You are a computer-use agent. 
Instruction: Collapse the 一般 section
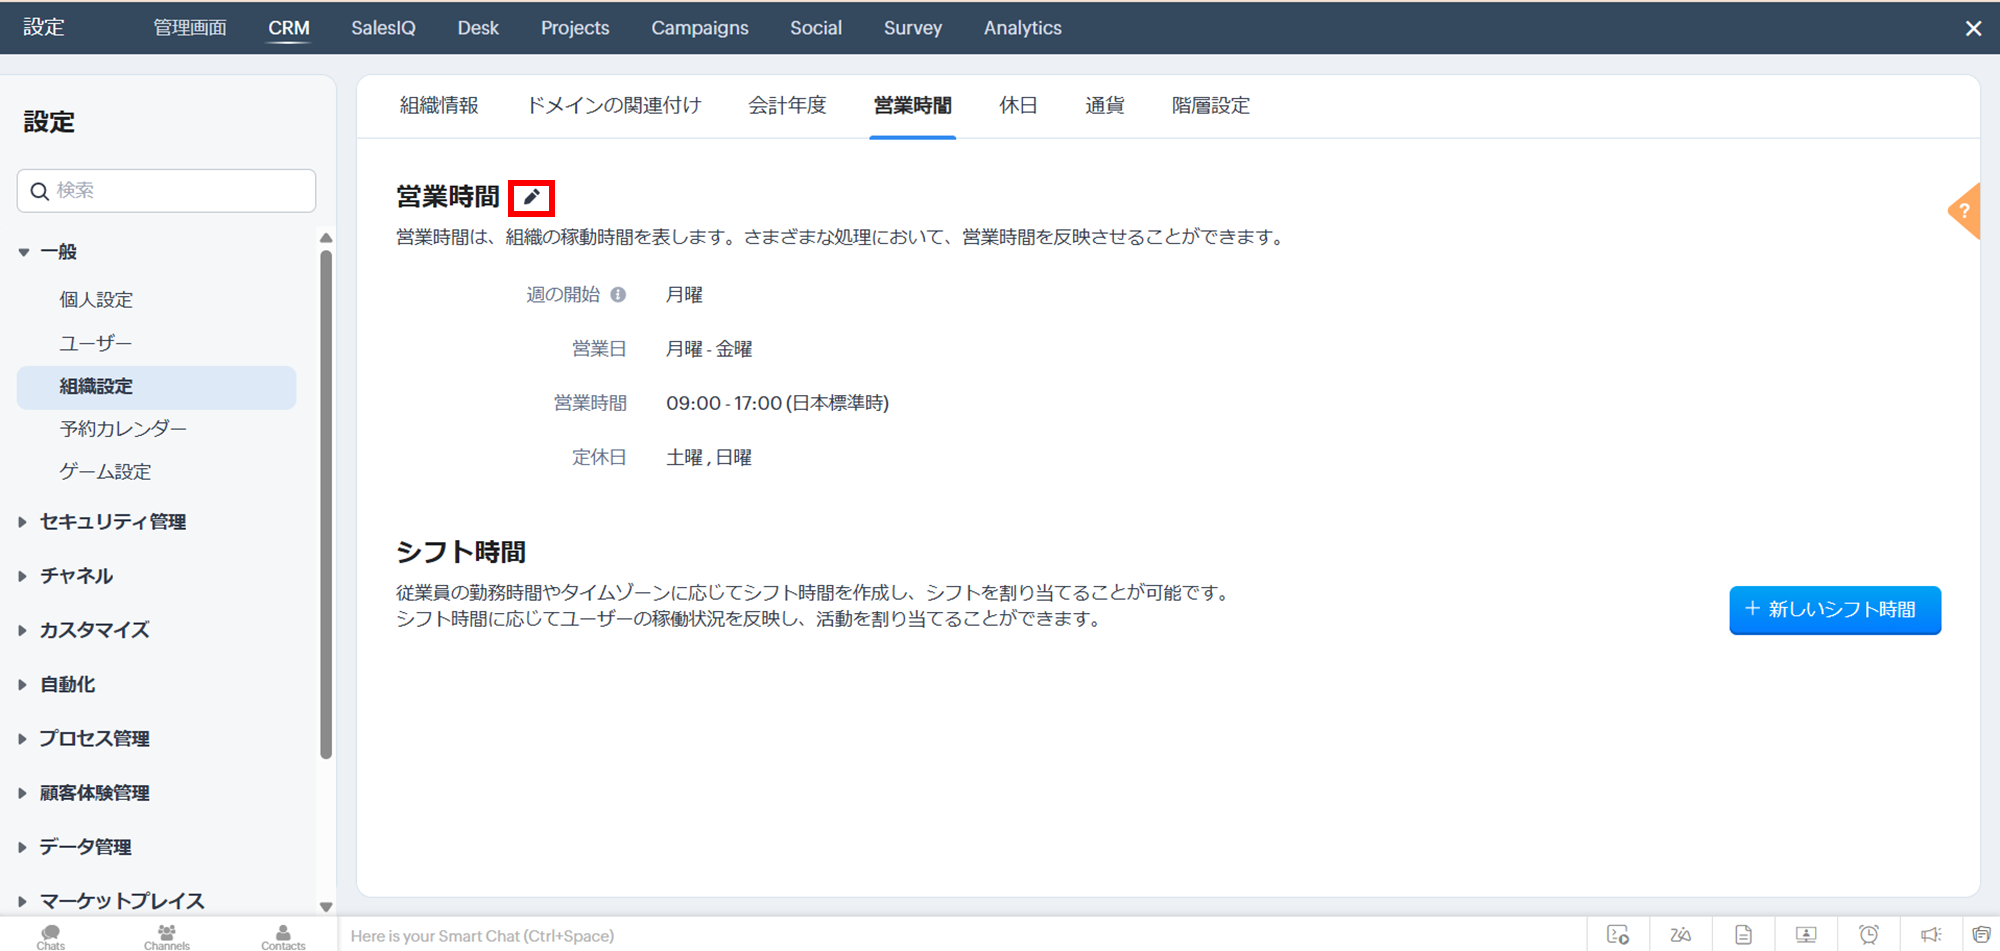(x=24, y=252)
